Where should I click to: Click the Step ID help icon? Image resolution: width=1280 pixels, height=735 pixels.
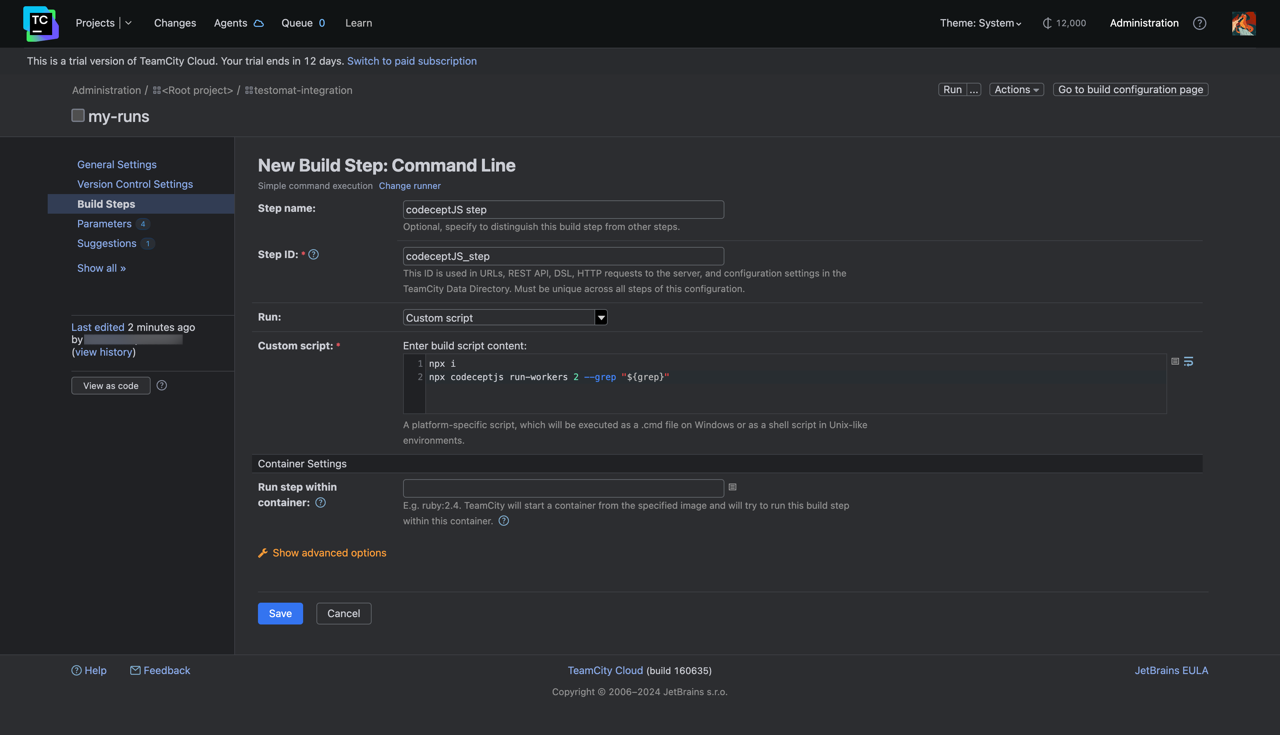coord(313,255)
